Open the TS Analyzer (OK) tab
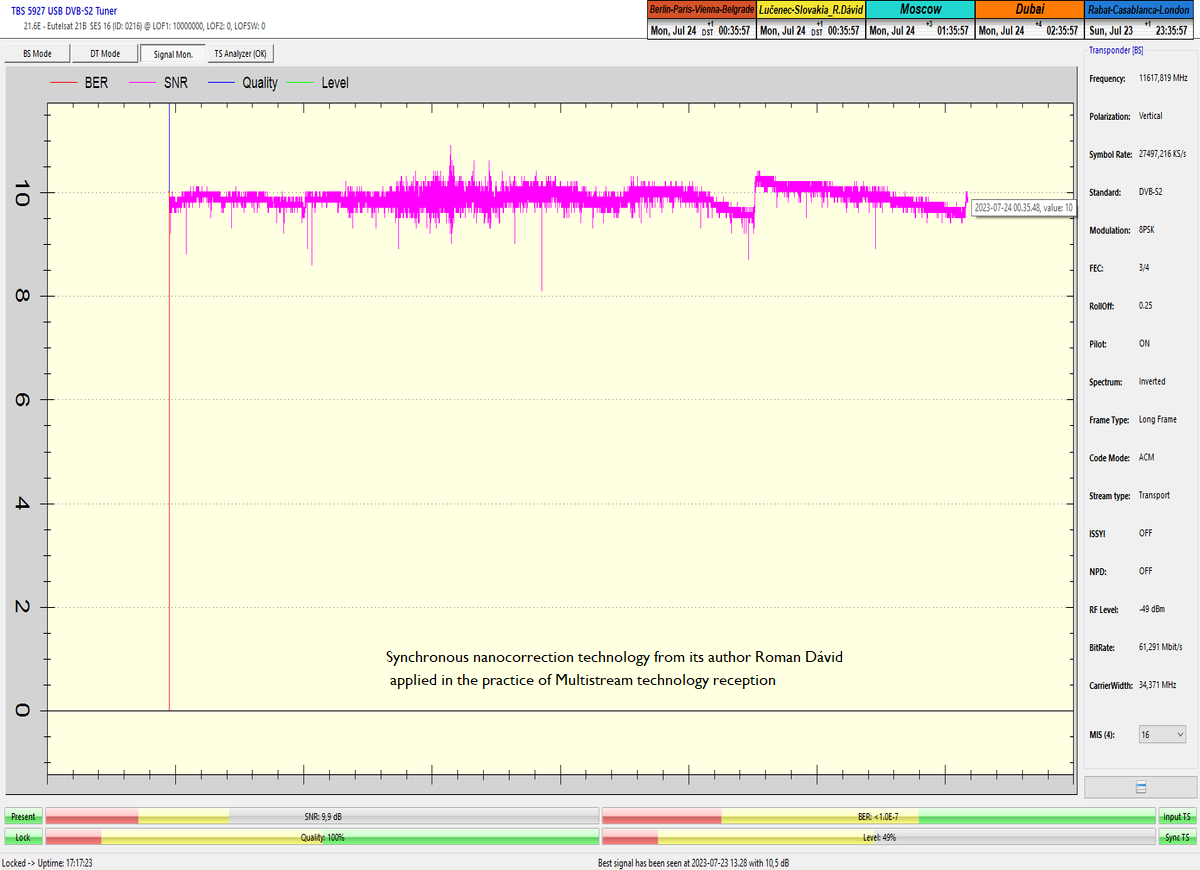 click(x=240, y=54)
